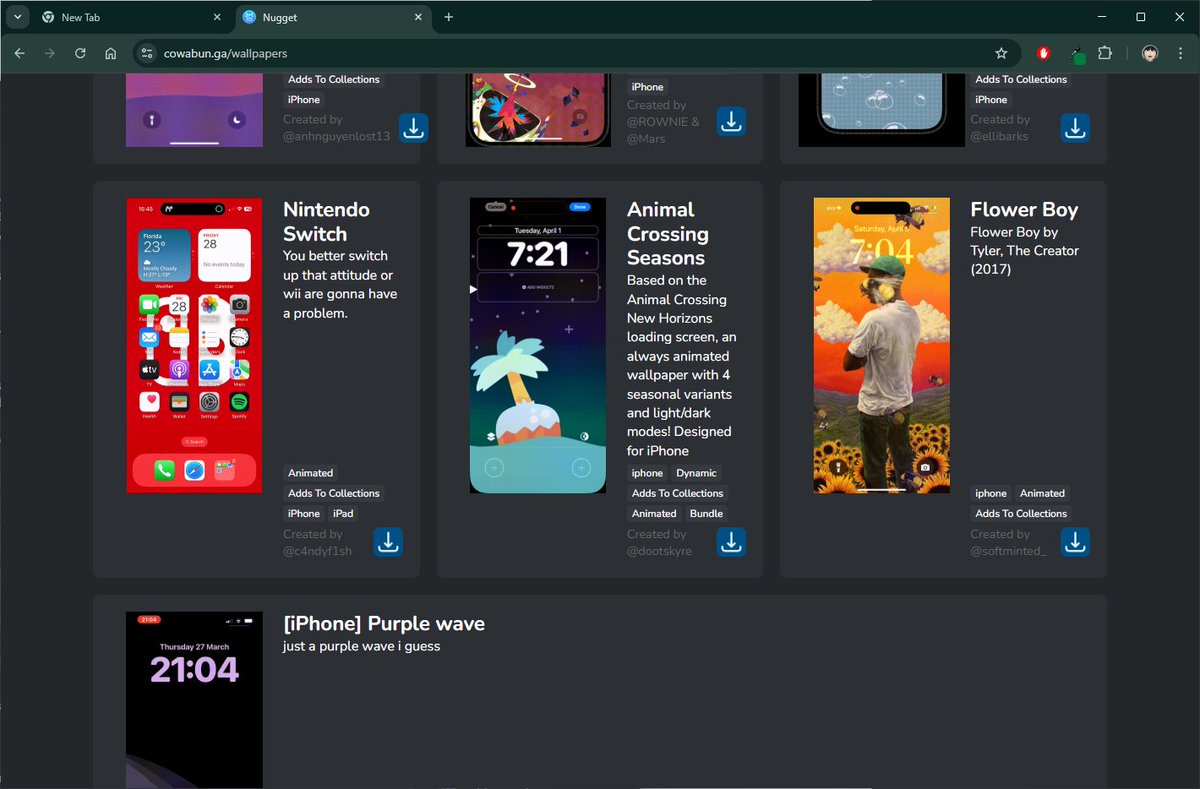Click download icon beside @anhnguyenlost13
This screenshot has height=789, width=1200.
tap(414, 128)
